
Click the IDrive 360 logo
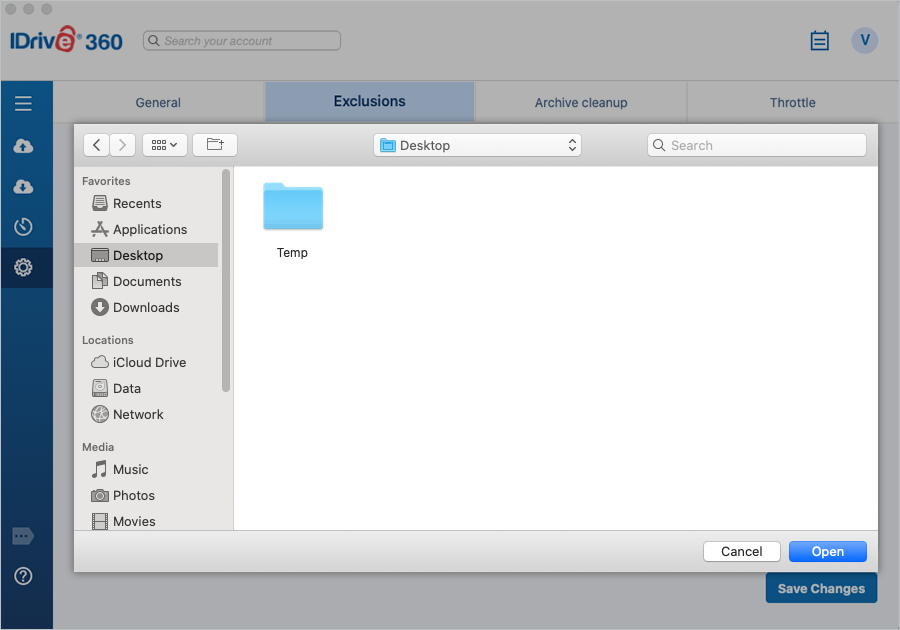pos(66,40)
